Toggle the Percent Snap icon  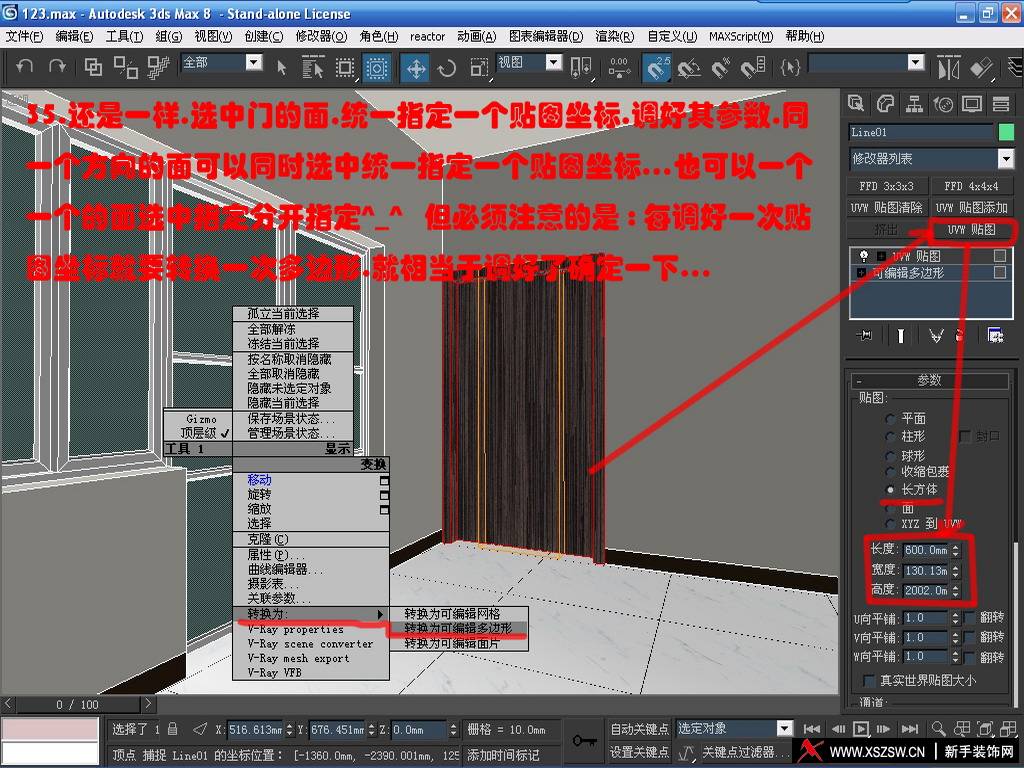(x=721, y=67)
